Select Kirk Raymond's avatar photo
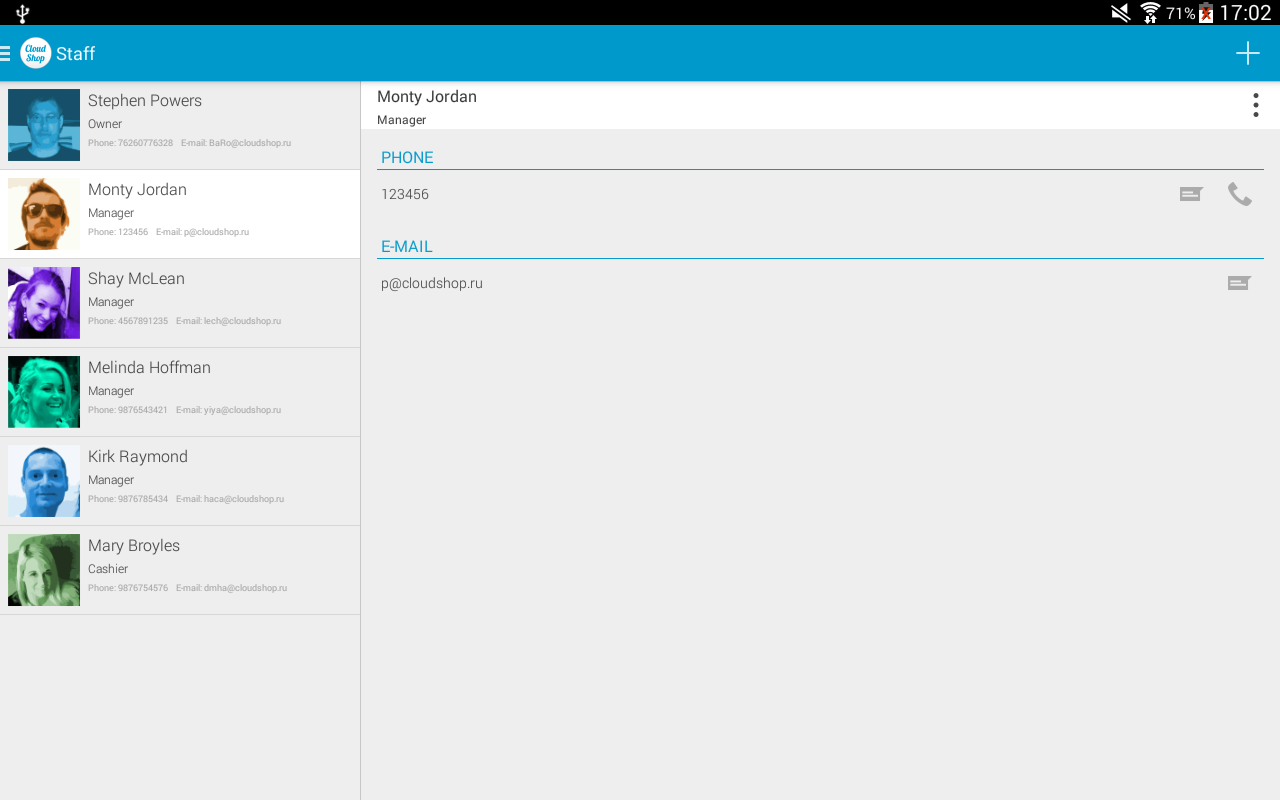This screenshot has width=1280, height=800. (x=44, y=481)
